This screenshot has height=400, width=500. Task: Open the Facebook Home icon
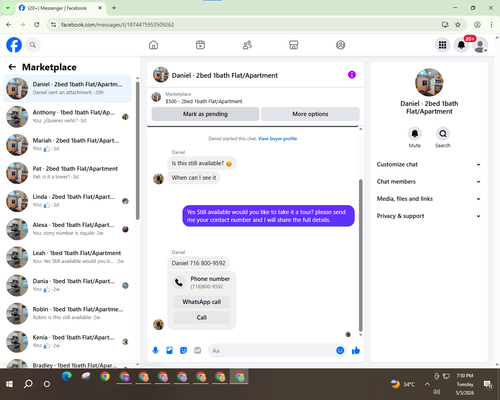(x=153, y=45)
